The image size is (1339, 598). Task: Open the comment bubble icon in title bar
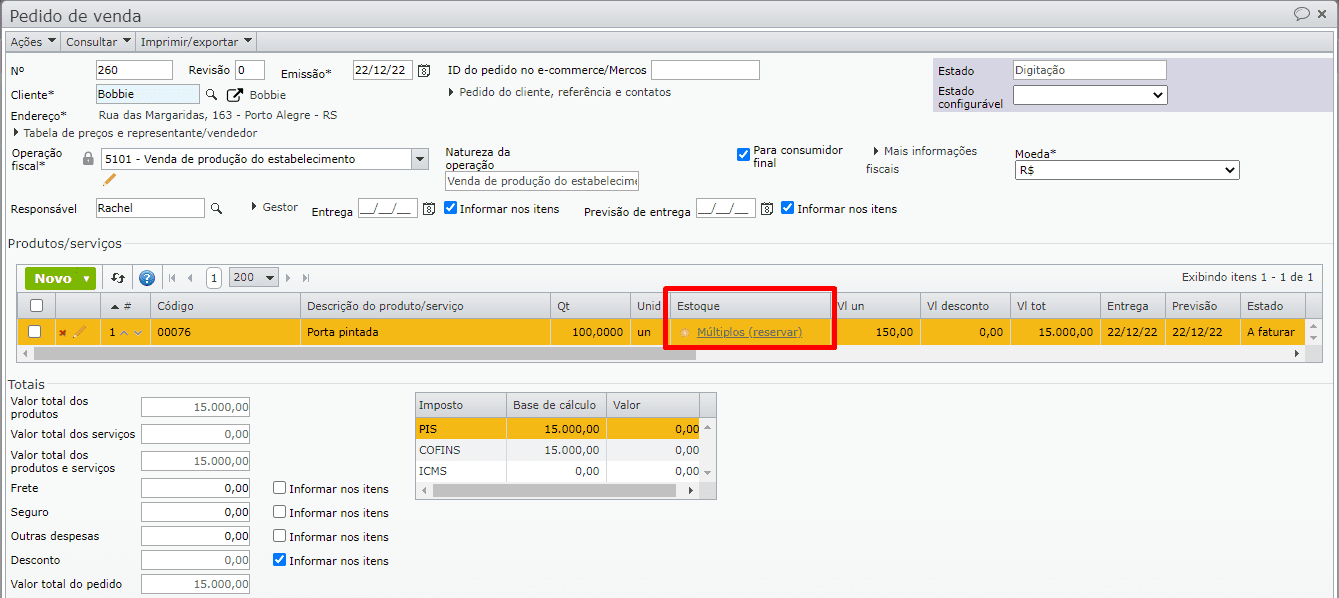[x=1302, y=14]
